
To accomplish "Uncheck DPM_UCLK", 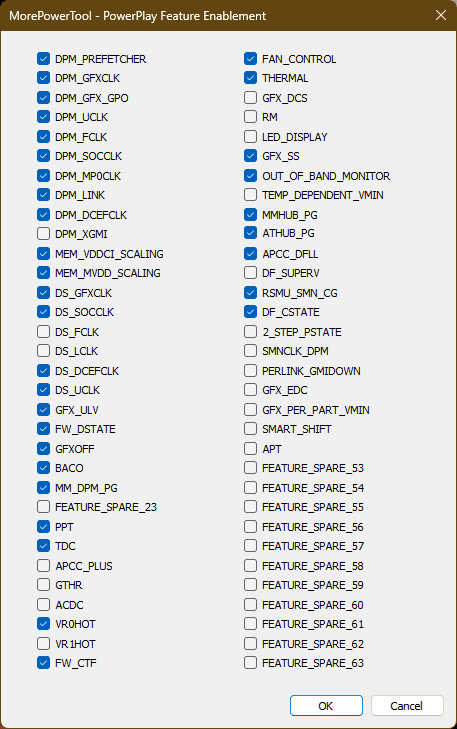I will coord(43,117).
